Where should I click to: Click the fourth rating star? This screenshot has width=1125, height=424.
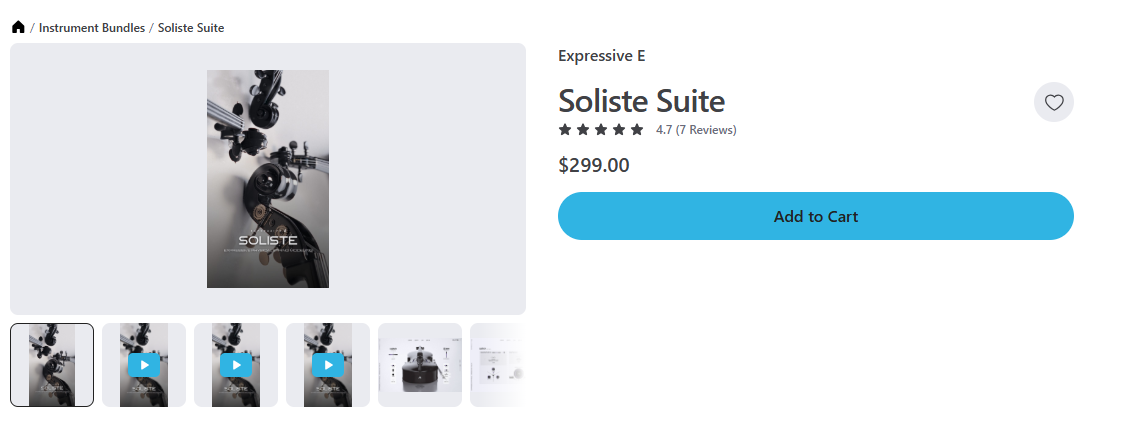(619, 130)
